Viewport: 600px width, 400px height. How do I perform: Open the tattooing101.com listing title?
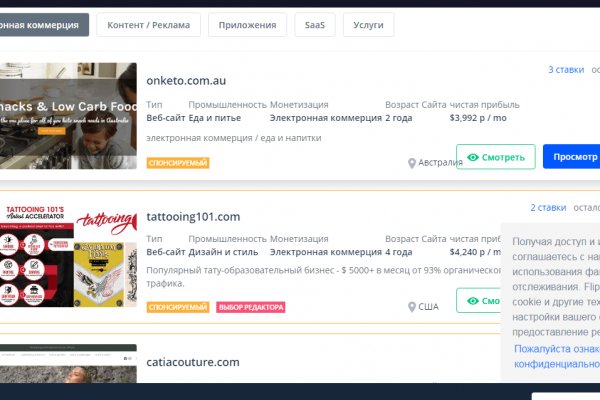tap(193, 216)
